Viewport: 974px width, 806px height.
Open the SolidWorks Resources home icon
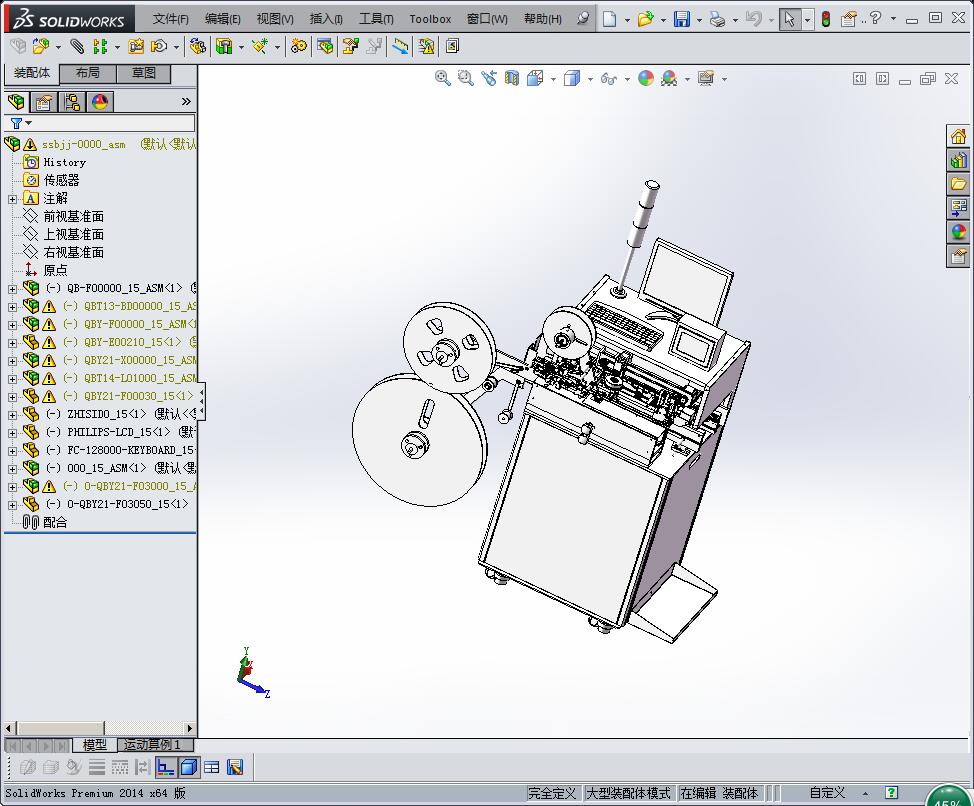pos(958,137)
